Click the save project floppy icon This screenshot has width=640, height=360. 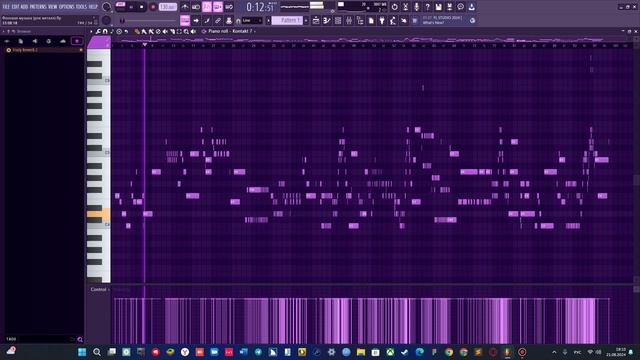(439, 7)
